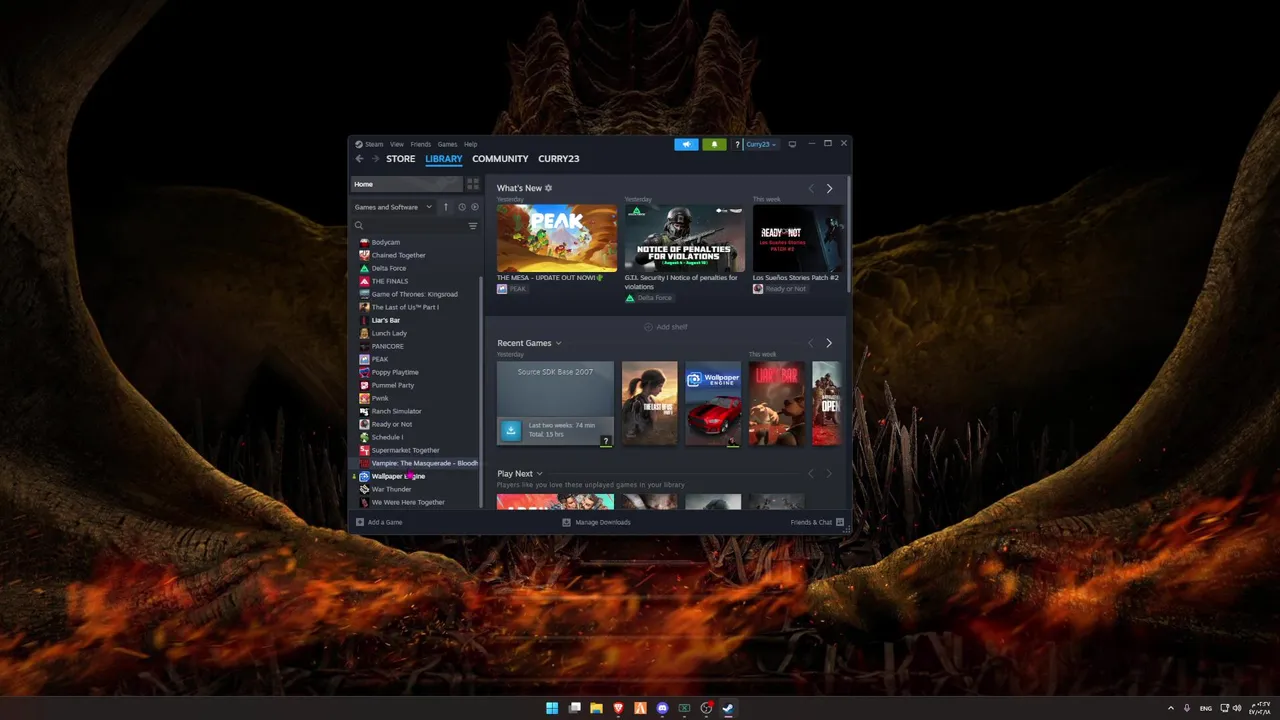Open The Last of Us recent game cover

650,403
